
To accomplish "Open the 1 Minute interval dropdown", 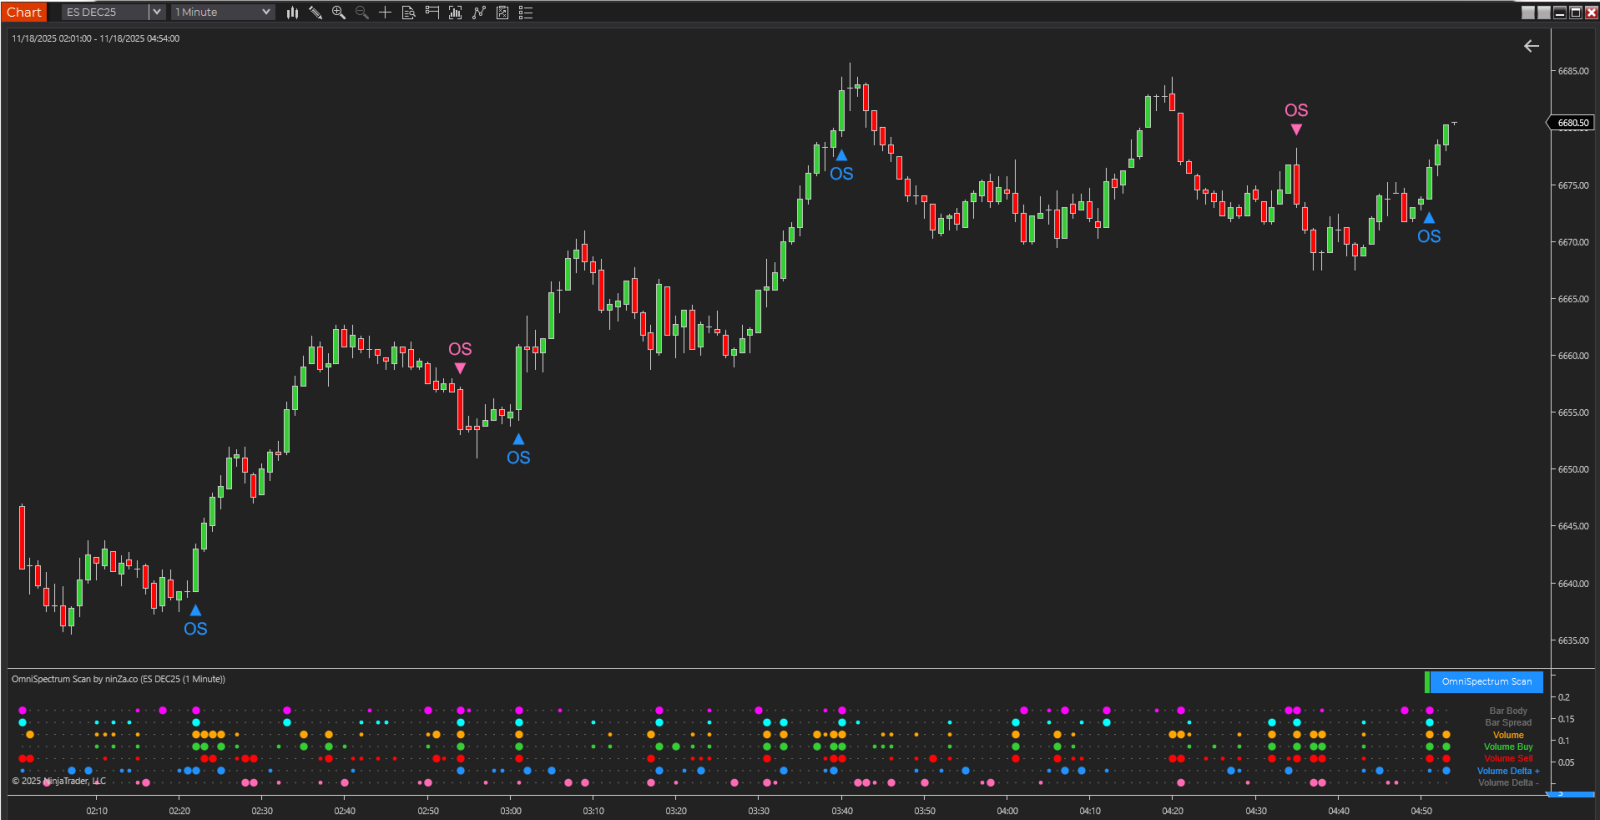I will pyautogui.click(x=223, y=12).
